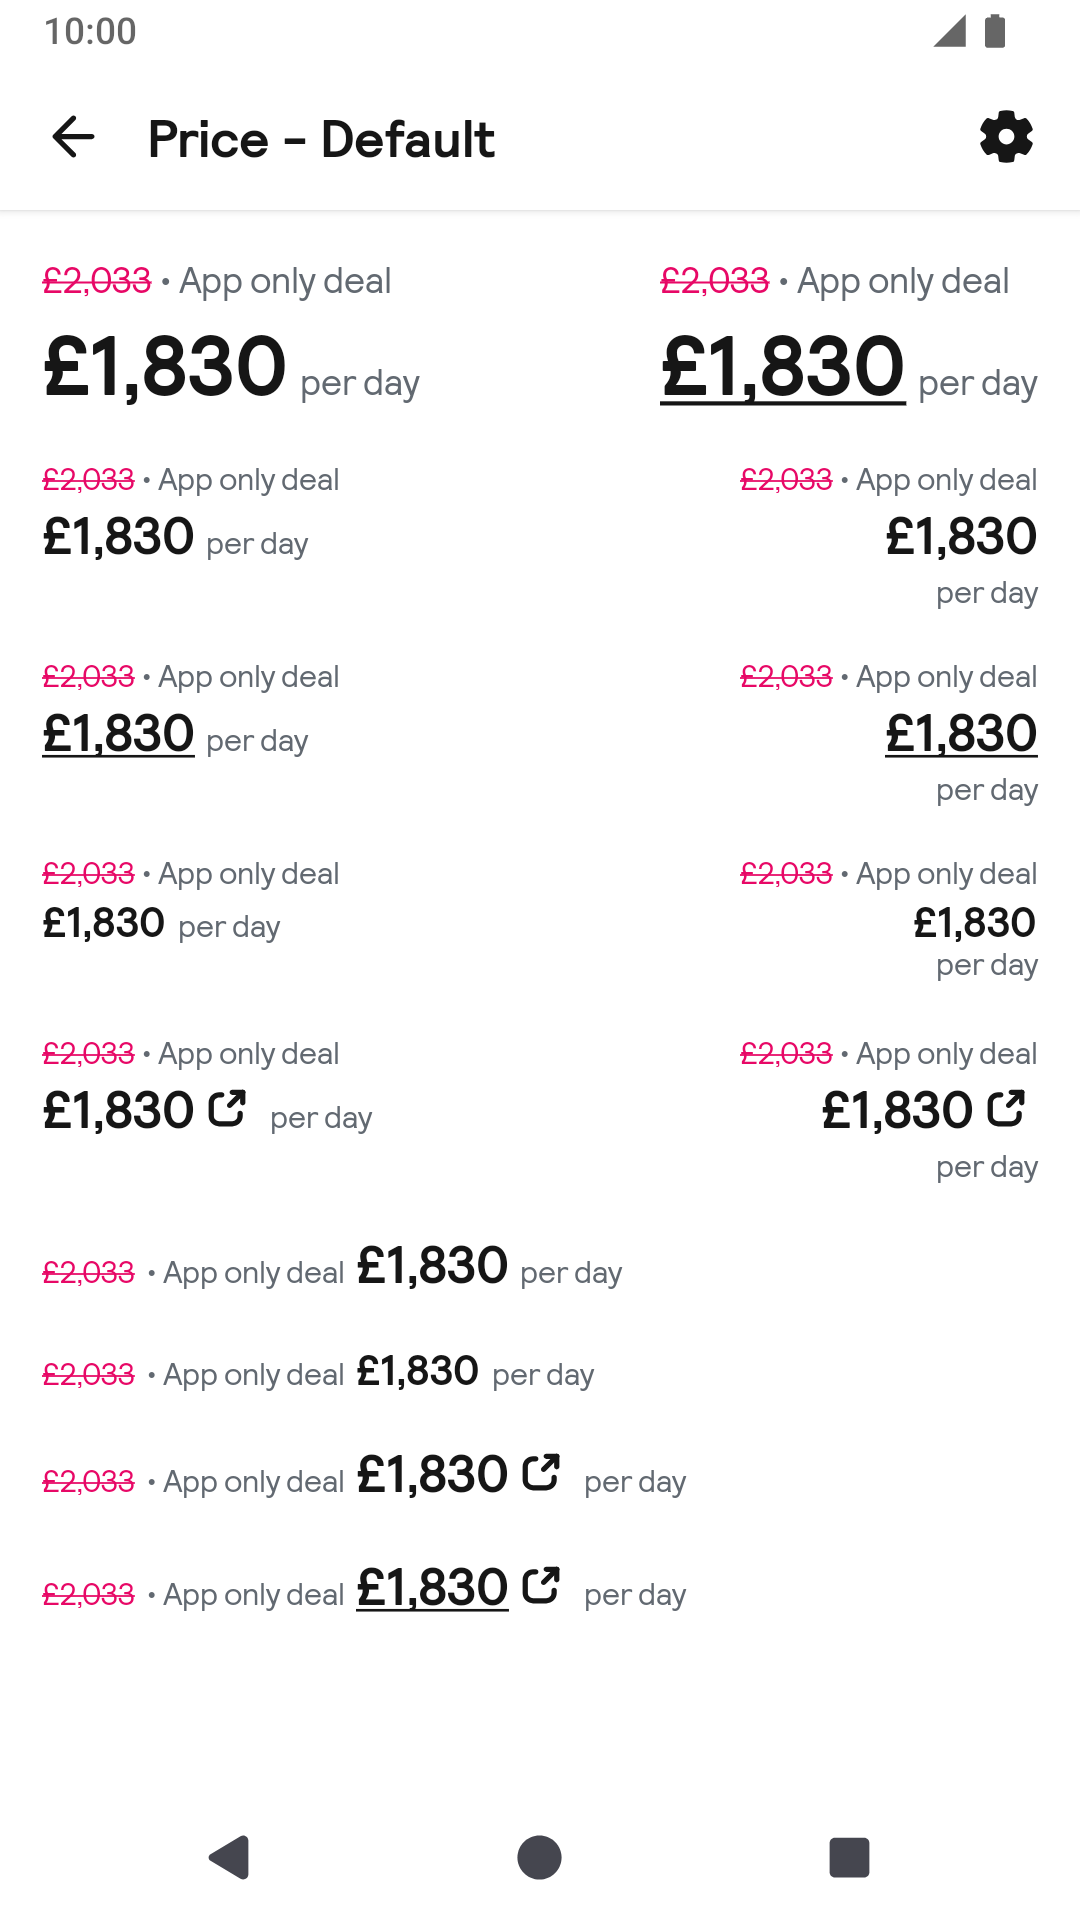Open settings via the gear icon
This screenshot has width=1080, height=1920.
tap(1006, 137)
